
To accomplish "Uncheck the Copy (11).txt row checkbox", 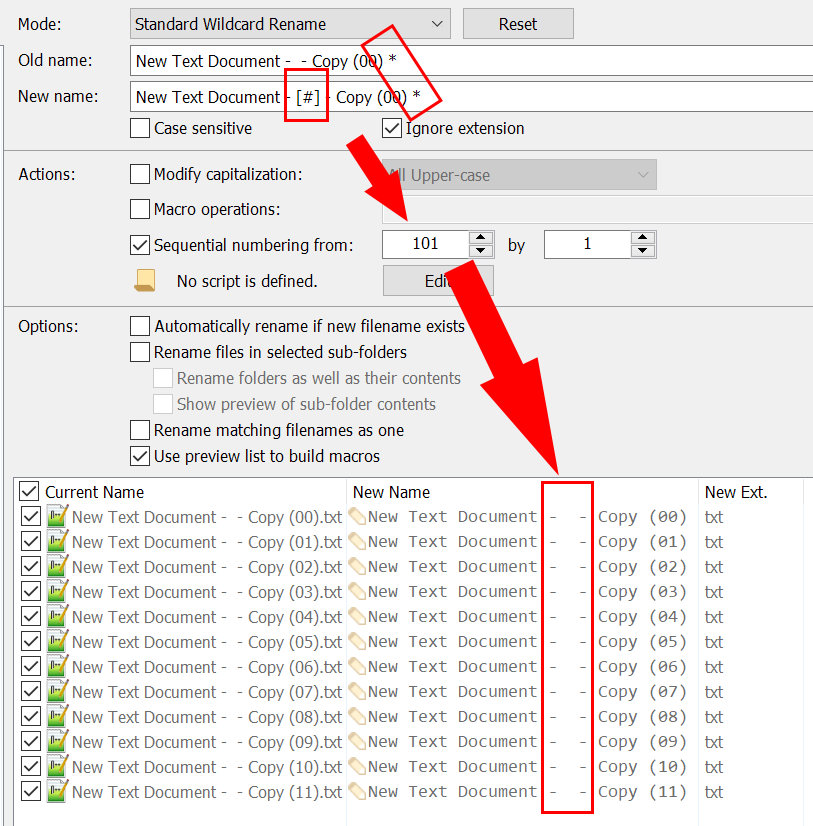I will (x=31, y=791).
